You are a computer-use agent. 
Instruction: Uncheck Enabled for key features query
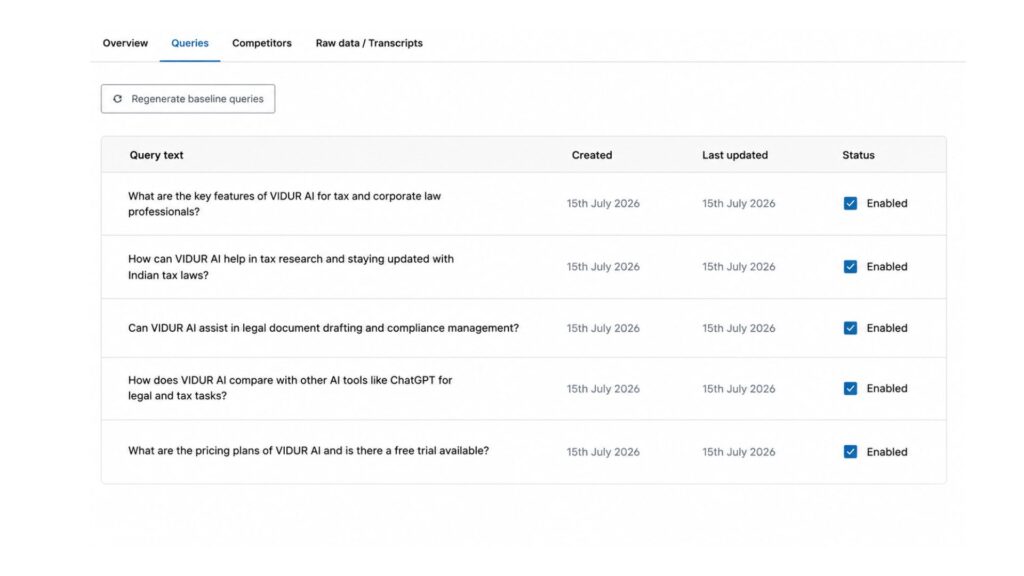850,203
